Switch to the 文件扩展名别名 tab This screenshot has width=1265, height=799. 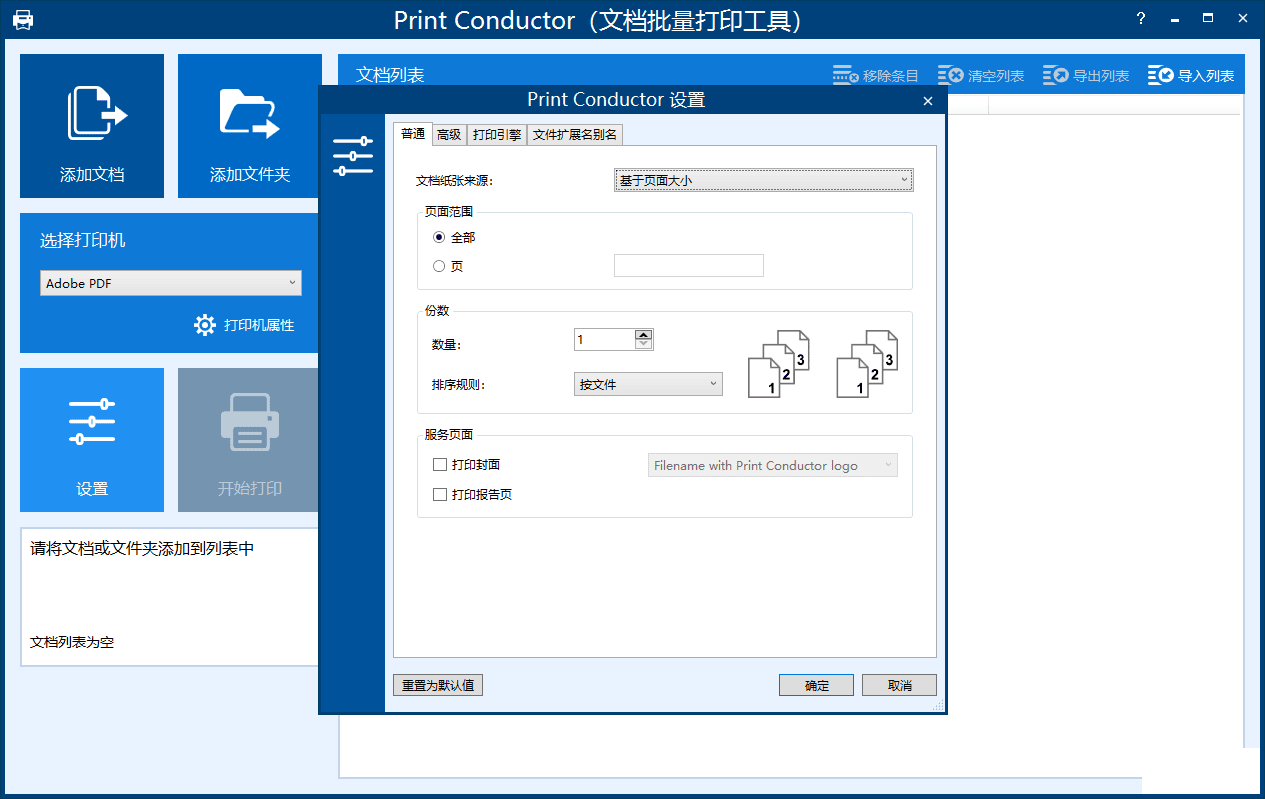(x=575, y=135)
